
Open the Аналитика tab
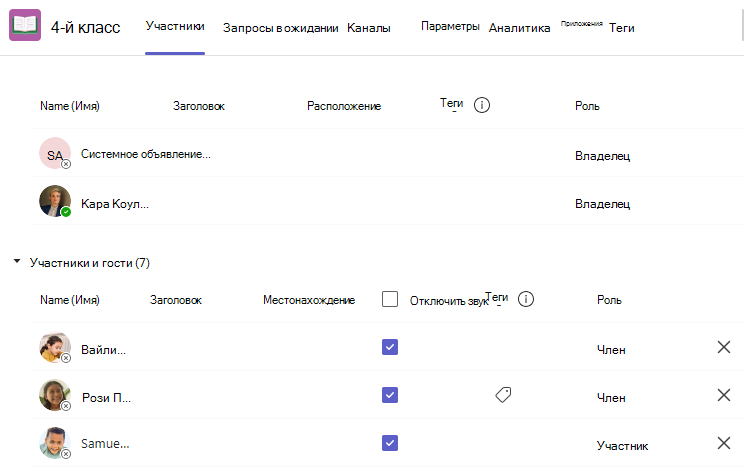coord(520,28)
